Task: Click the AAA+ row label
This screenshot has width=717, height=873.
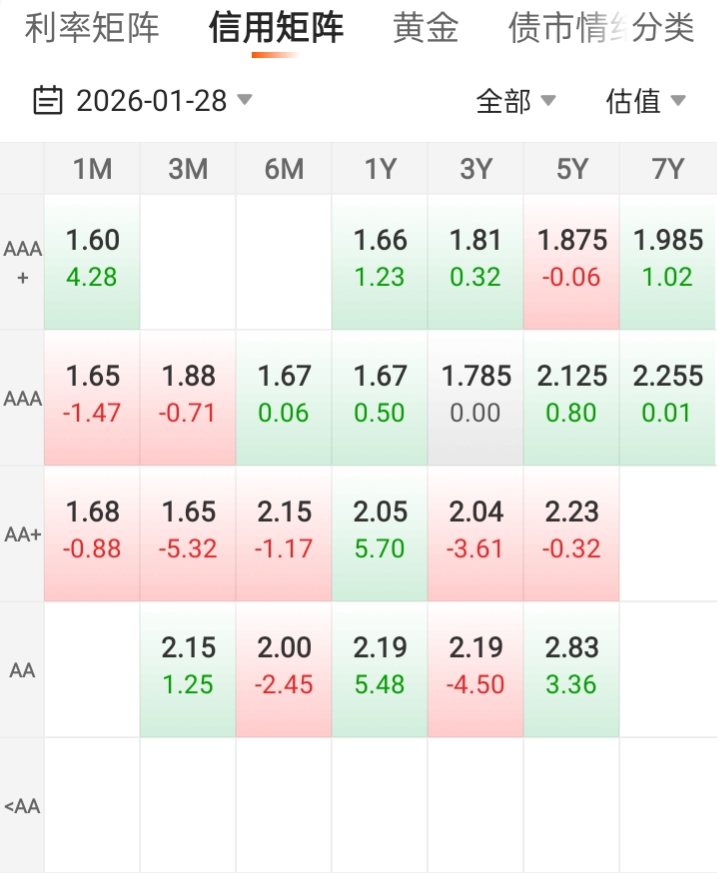Action: 22,262
